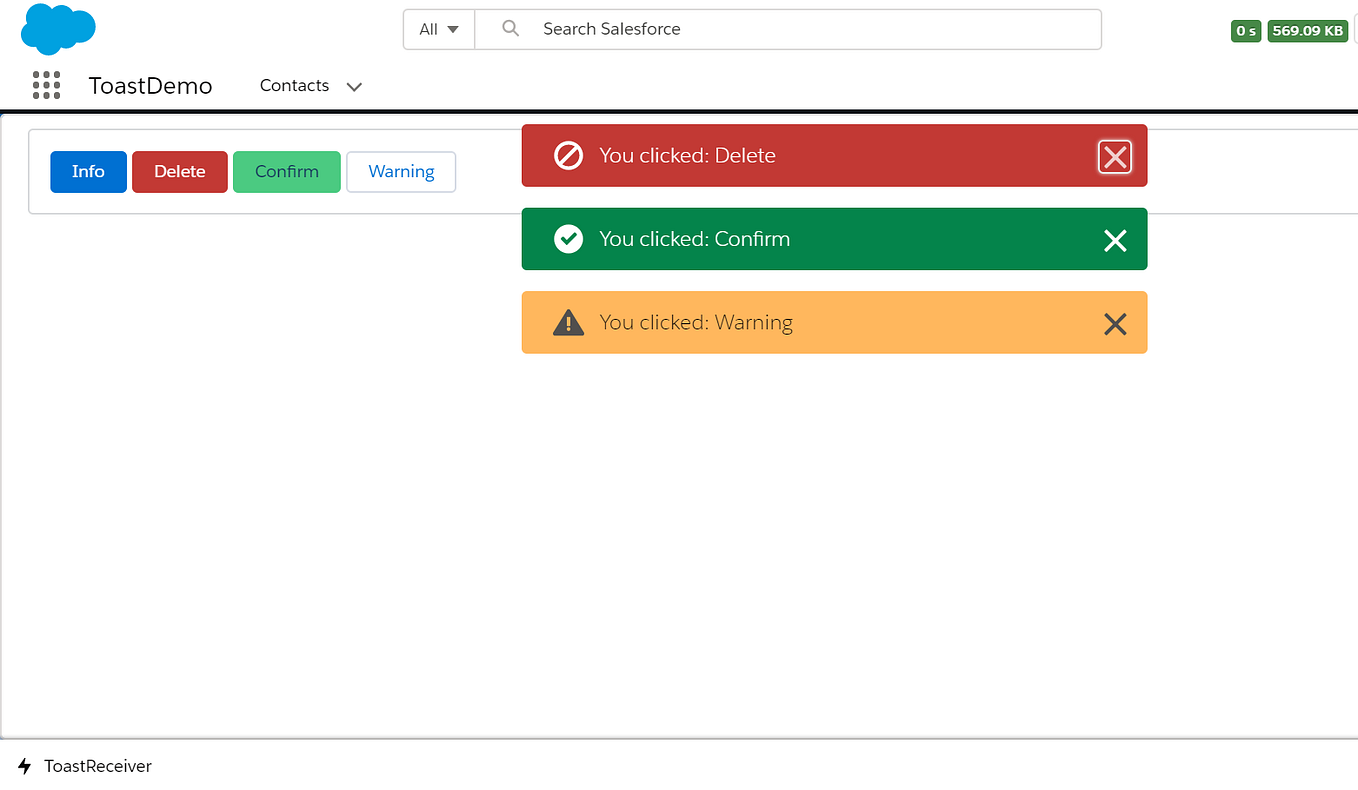
Task: Click the error icon in Delete toast
Action: (x=568, y=155)
